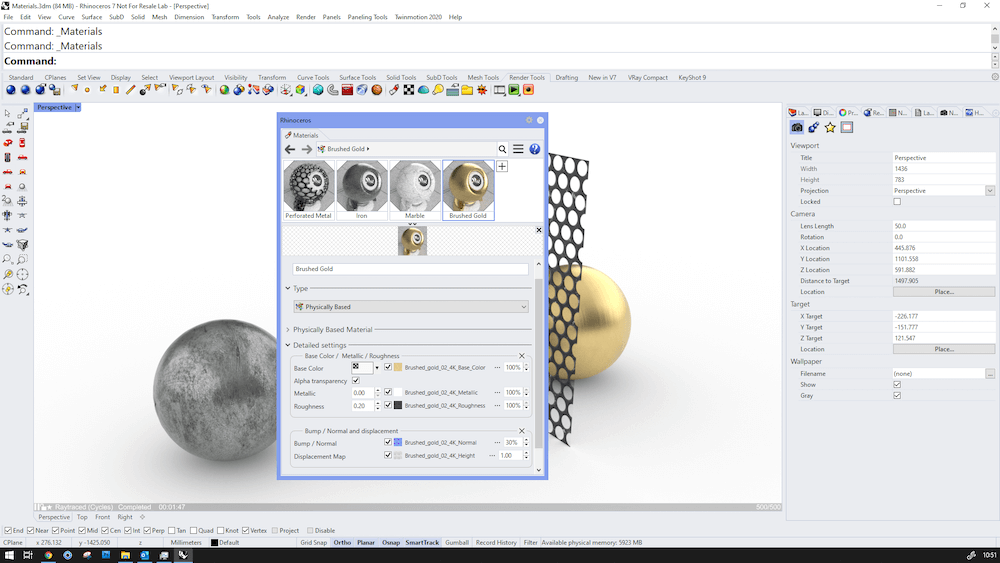Image resolution: width=1000 pixels, height=563 pixels.
Task: Open the Brushed Gold breadcrumb arrow
Action: 368,149
